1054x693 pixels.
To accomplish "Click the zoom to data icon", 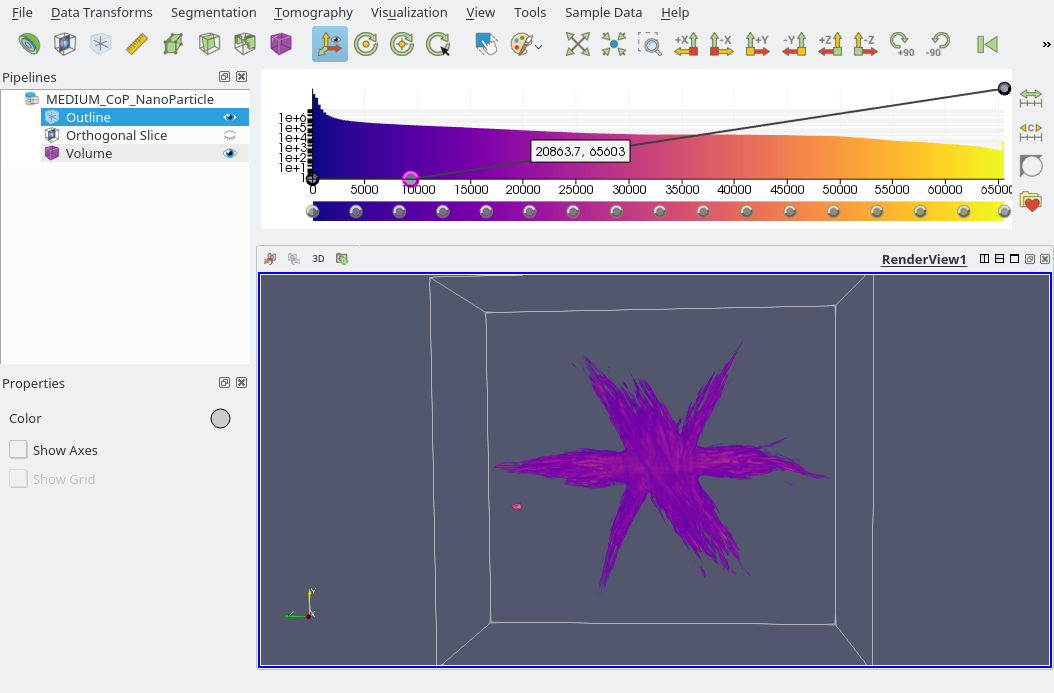I will pos(614,44).
